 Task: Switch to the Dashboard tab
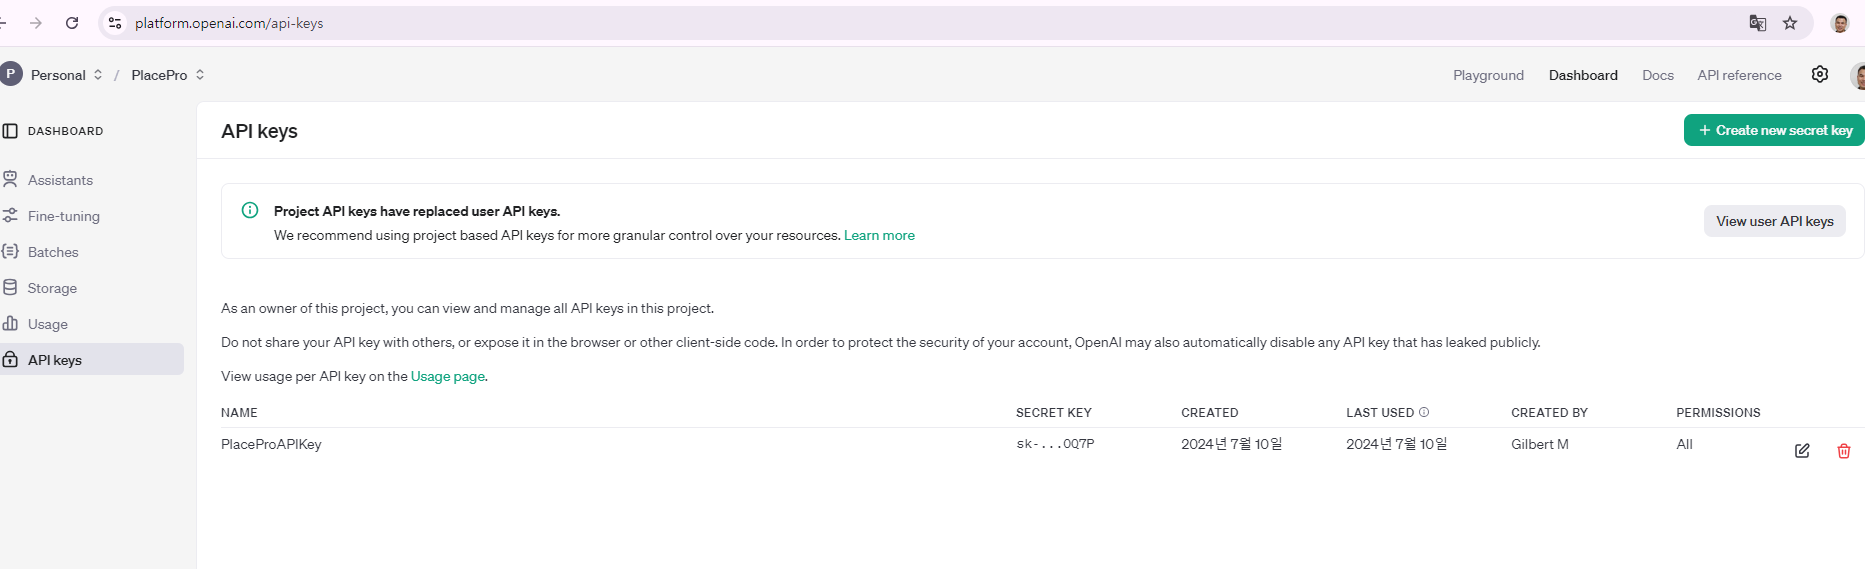(1583, 75)
